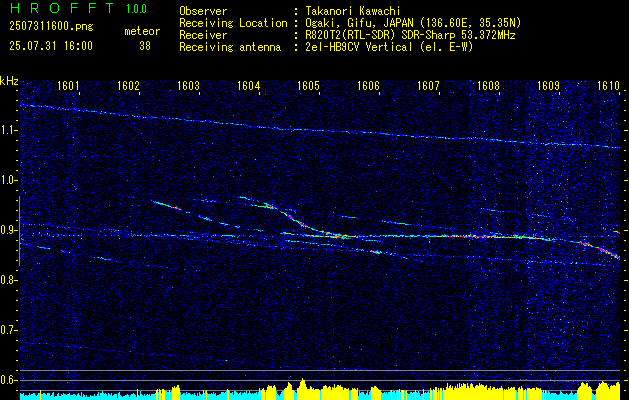The image size is (629, 400).
Task: Click the 1606 time marker
Action: (368, 85)
